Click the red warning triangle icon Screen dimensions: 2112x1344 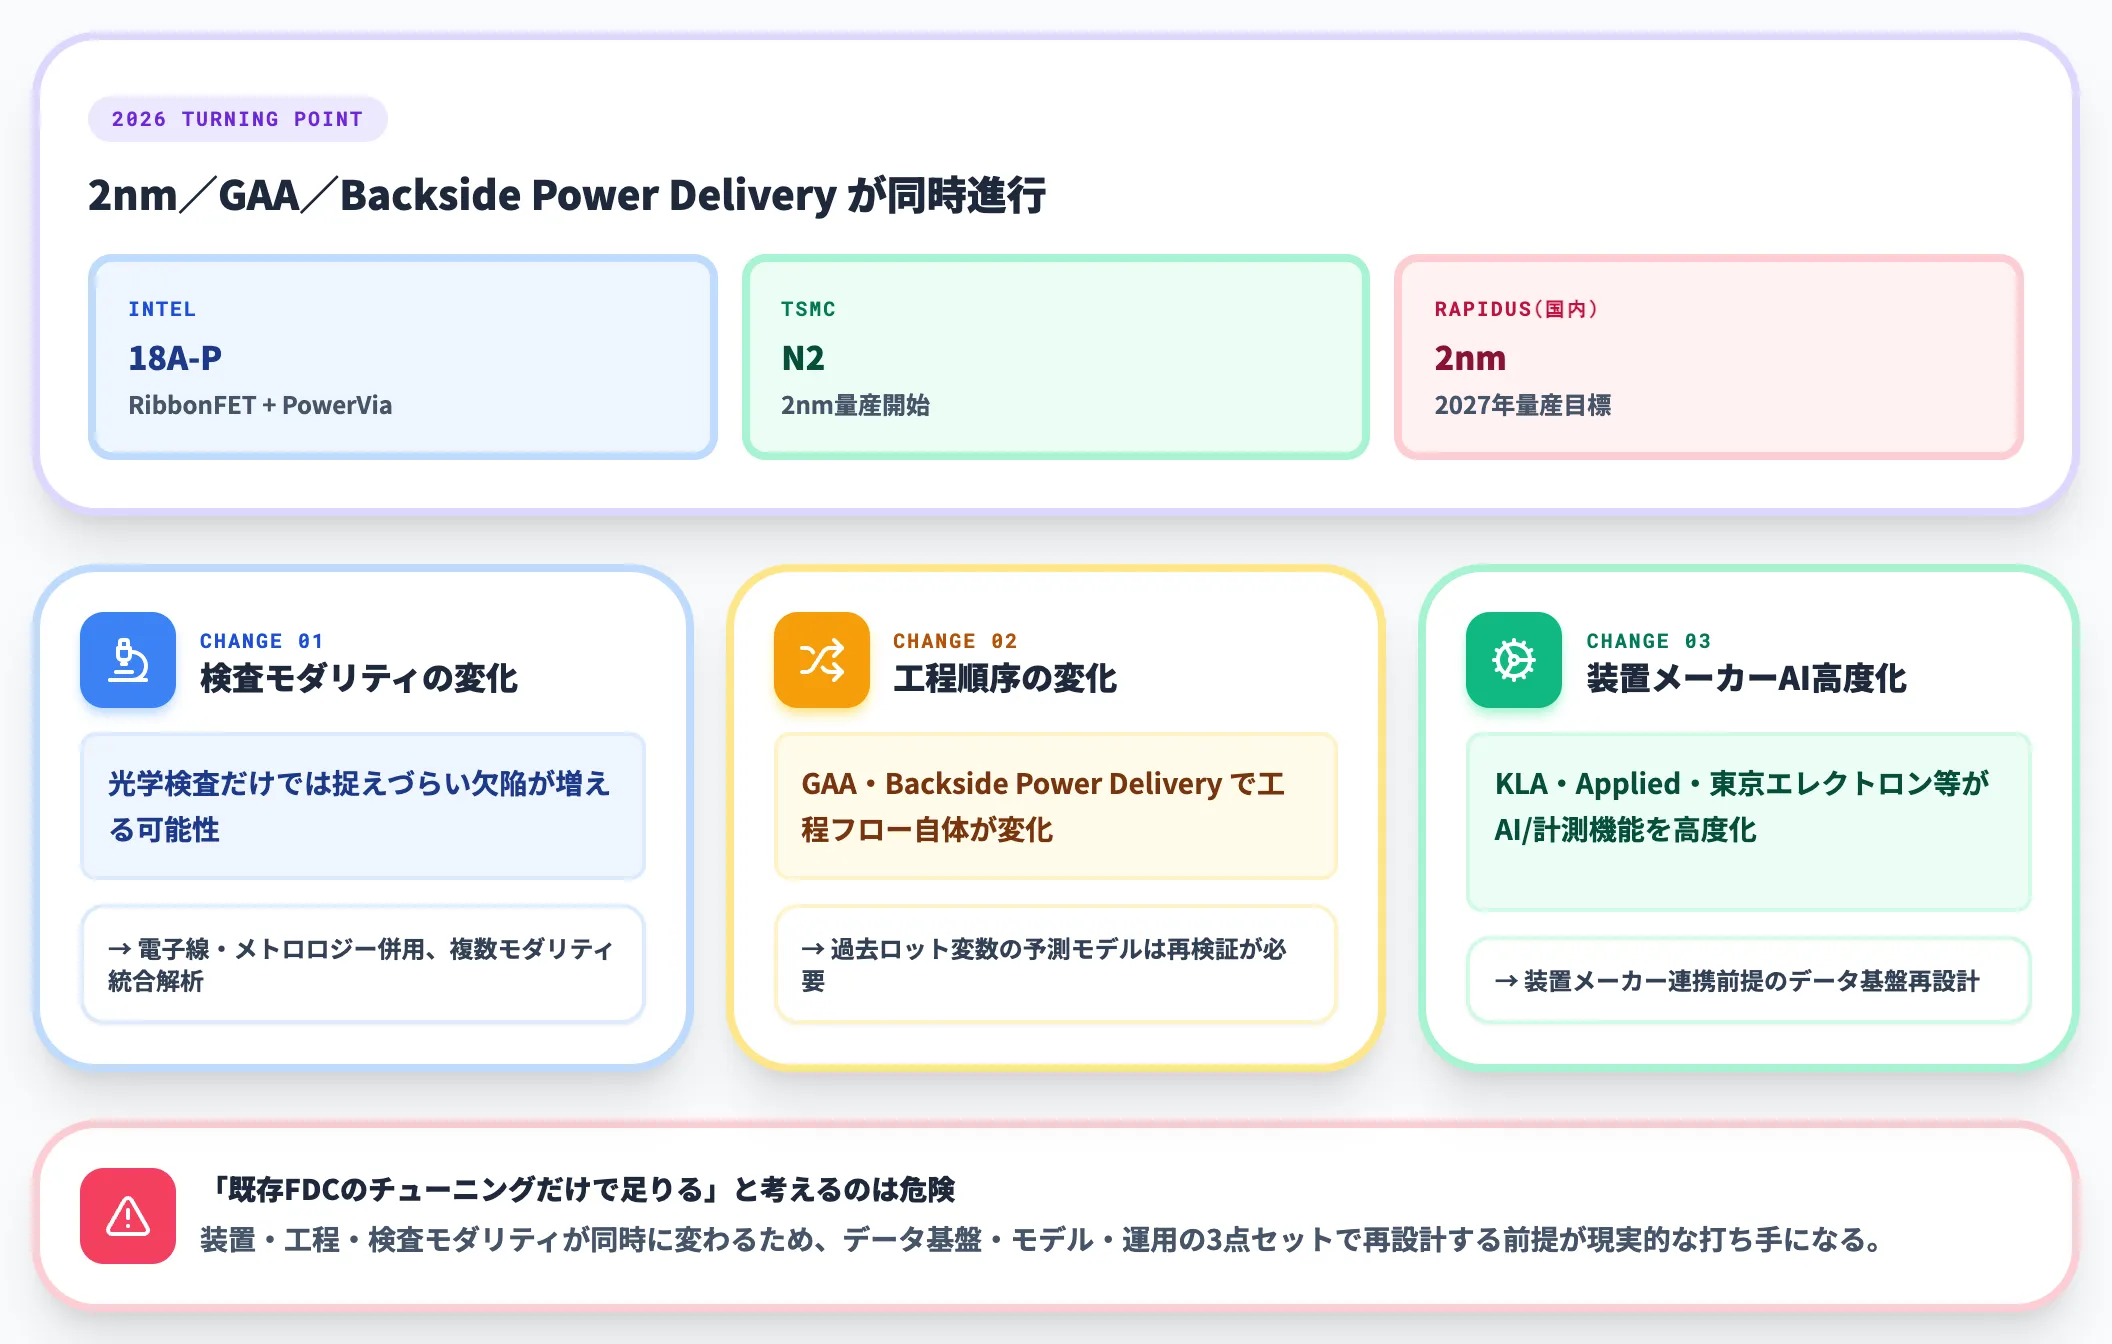128,1216
